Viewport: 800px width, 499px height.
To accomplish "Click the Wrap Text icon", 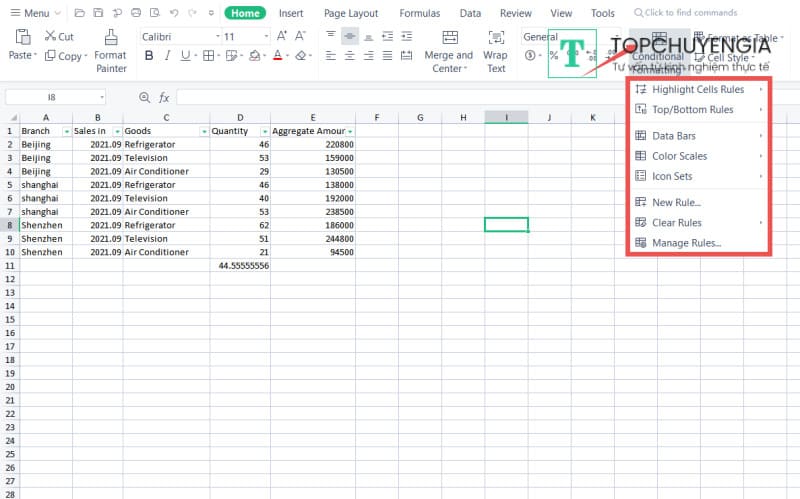I will 495,49.
